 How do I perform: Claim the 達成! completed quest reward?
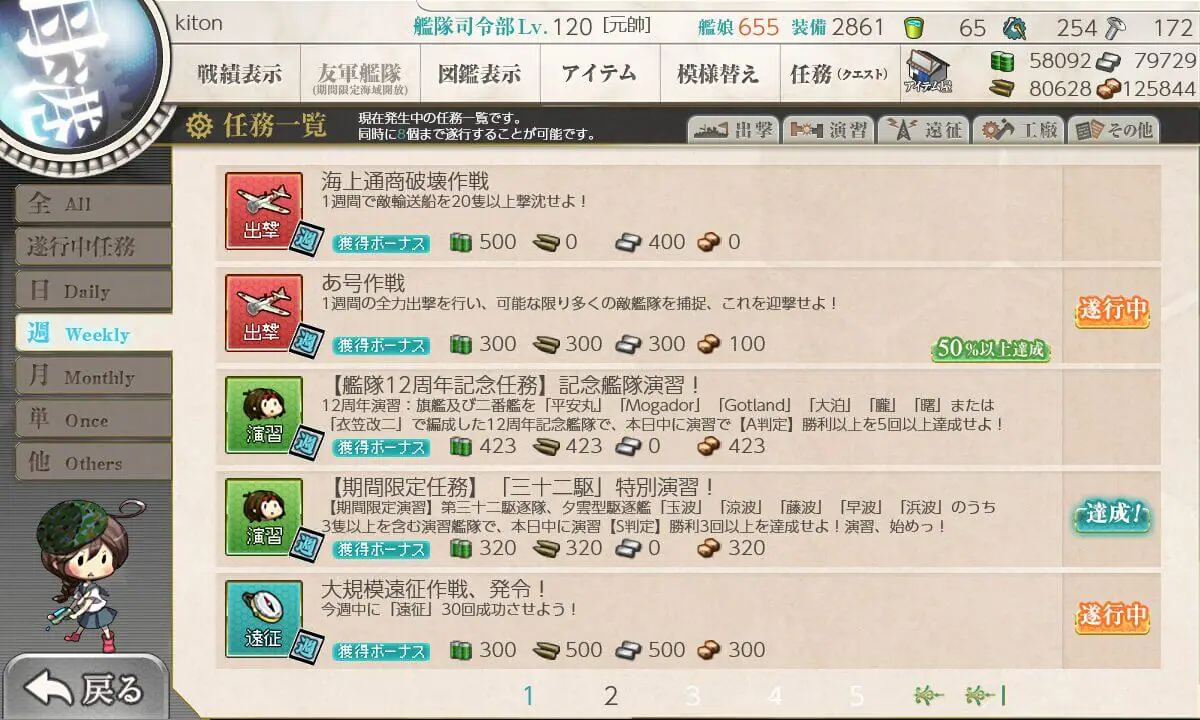pos(1112,516)
